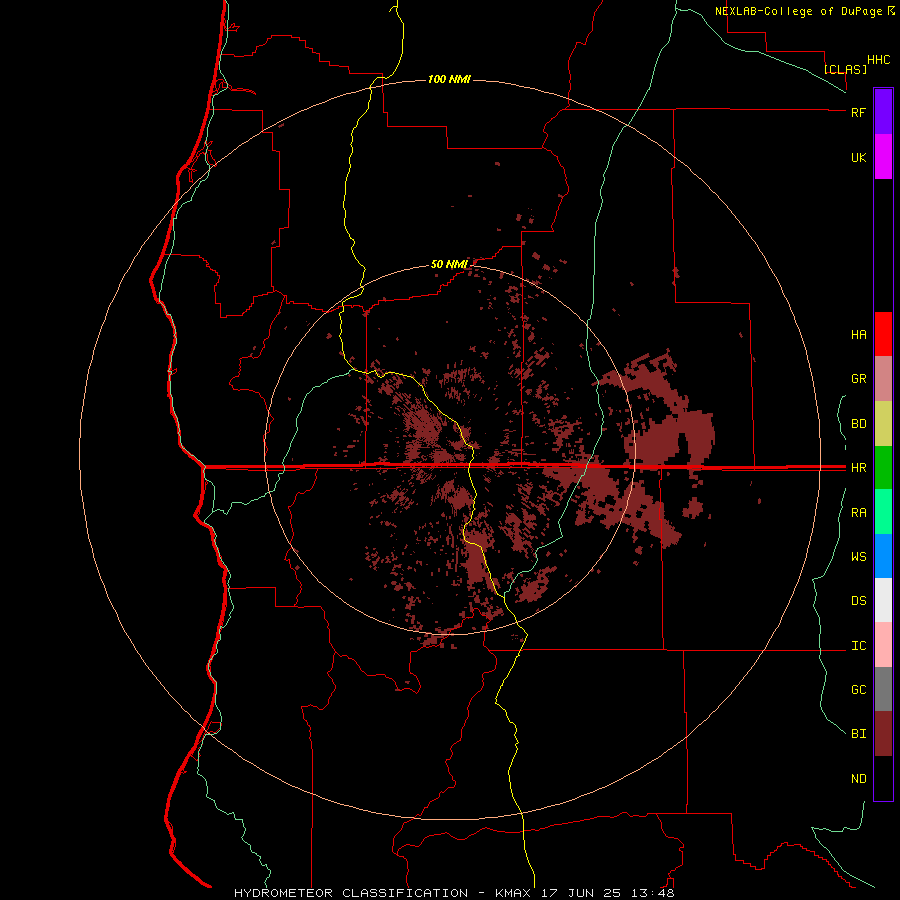Click the RF legend label
Screen dimensions: 900x900
pos(858,112)
